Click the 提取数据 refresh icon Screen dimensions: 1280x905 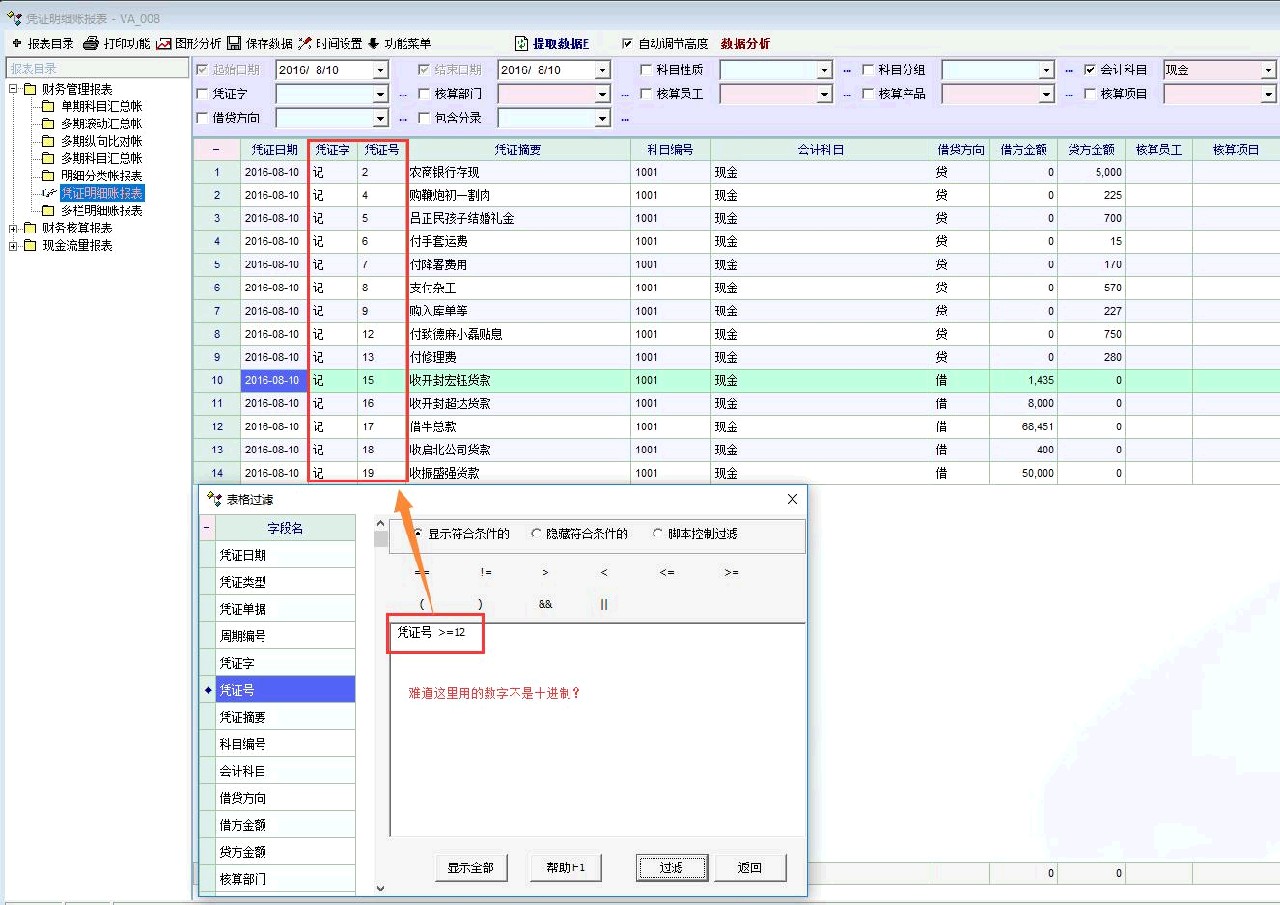[x=521, y=44]
